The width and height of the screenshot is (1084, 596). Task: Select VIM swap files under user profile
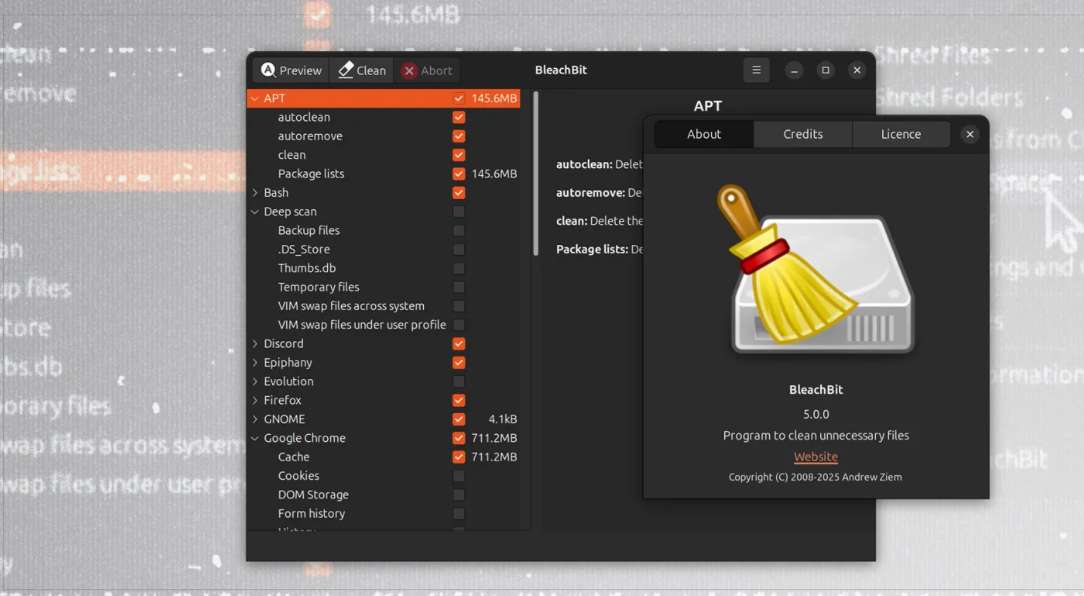tap(384, 324)
